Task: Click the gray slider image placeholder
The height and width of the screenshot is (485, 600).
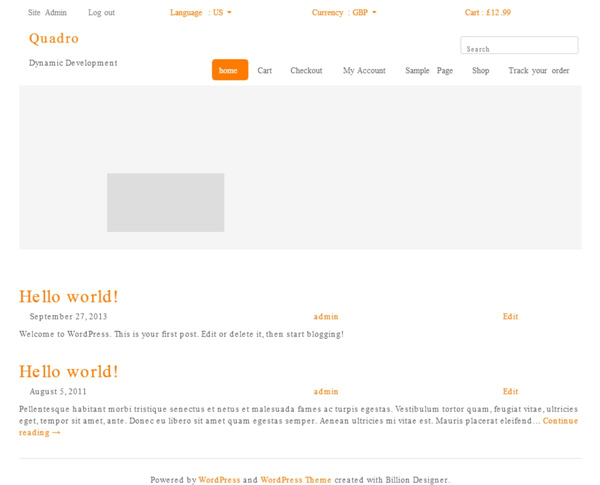Action: pos(165,202)
